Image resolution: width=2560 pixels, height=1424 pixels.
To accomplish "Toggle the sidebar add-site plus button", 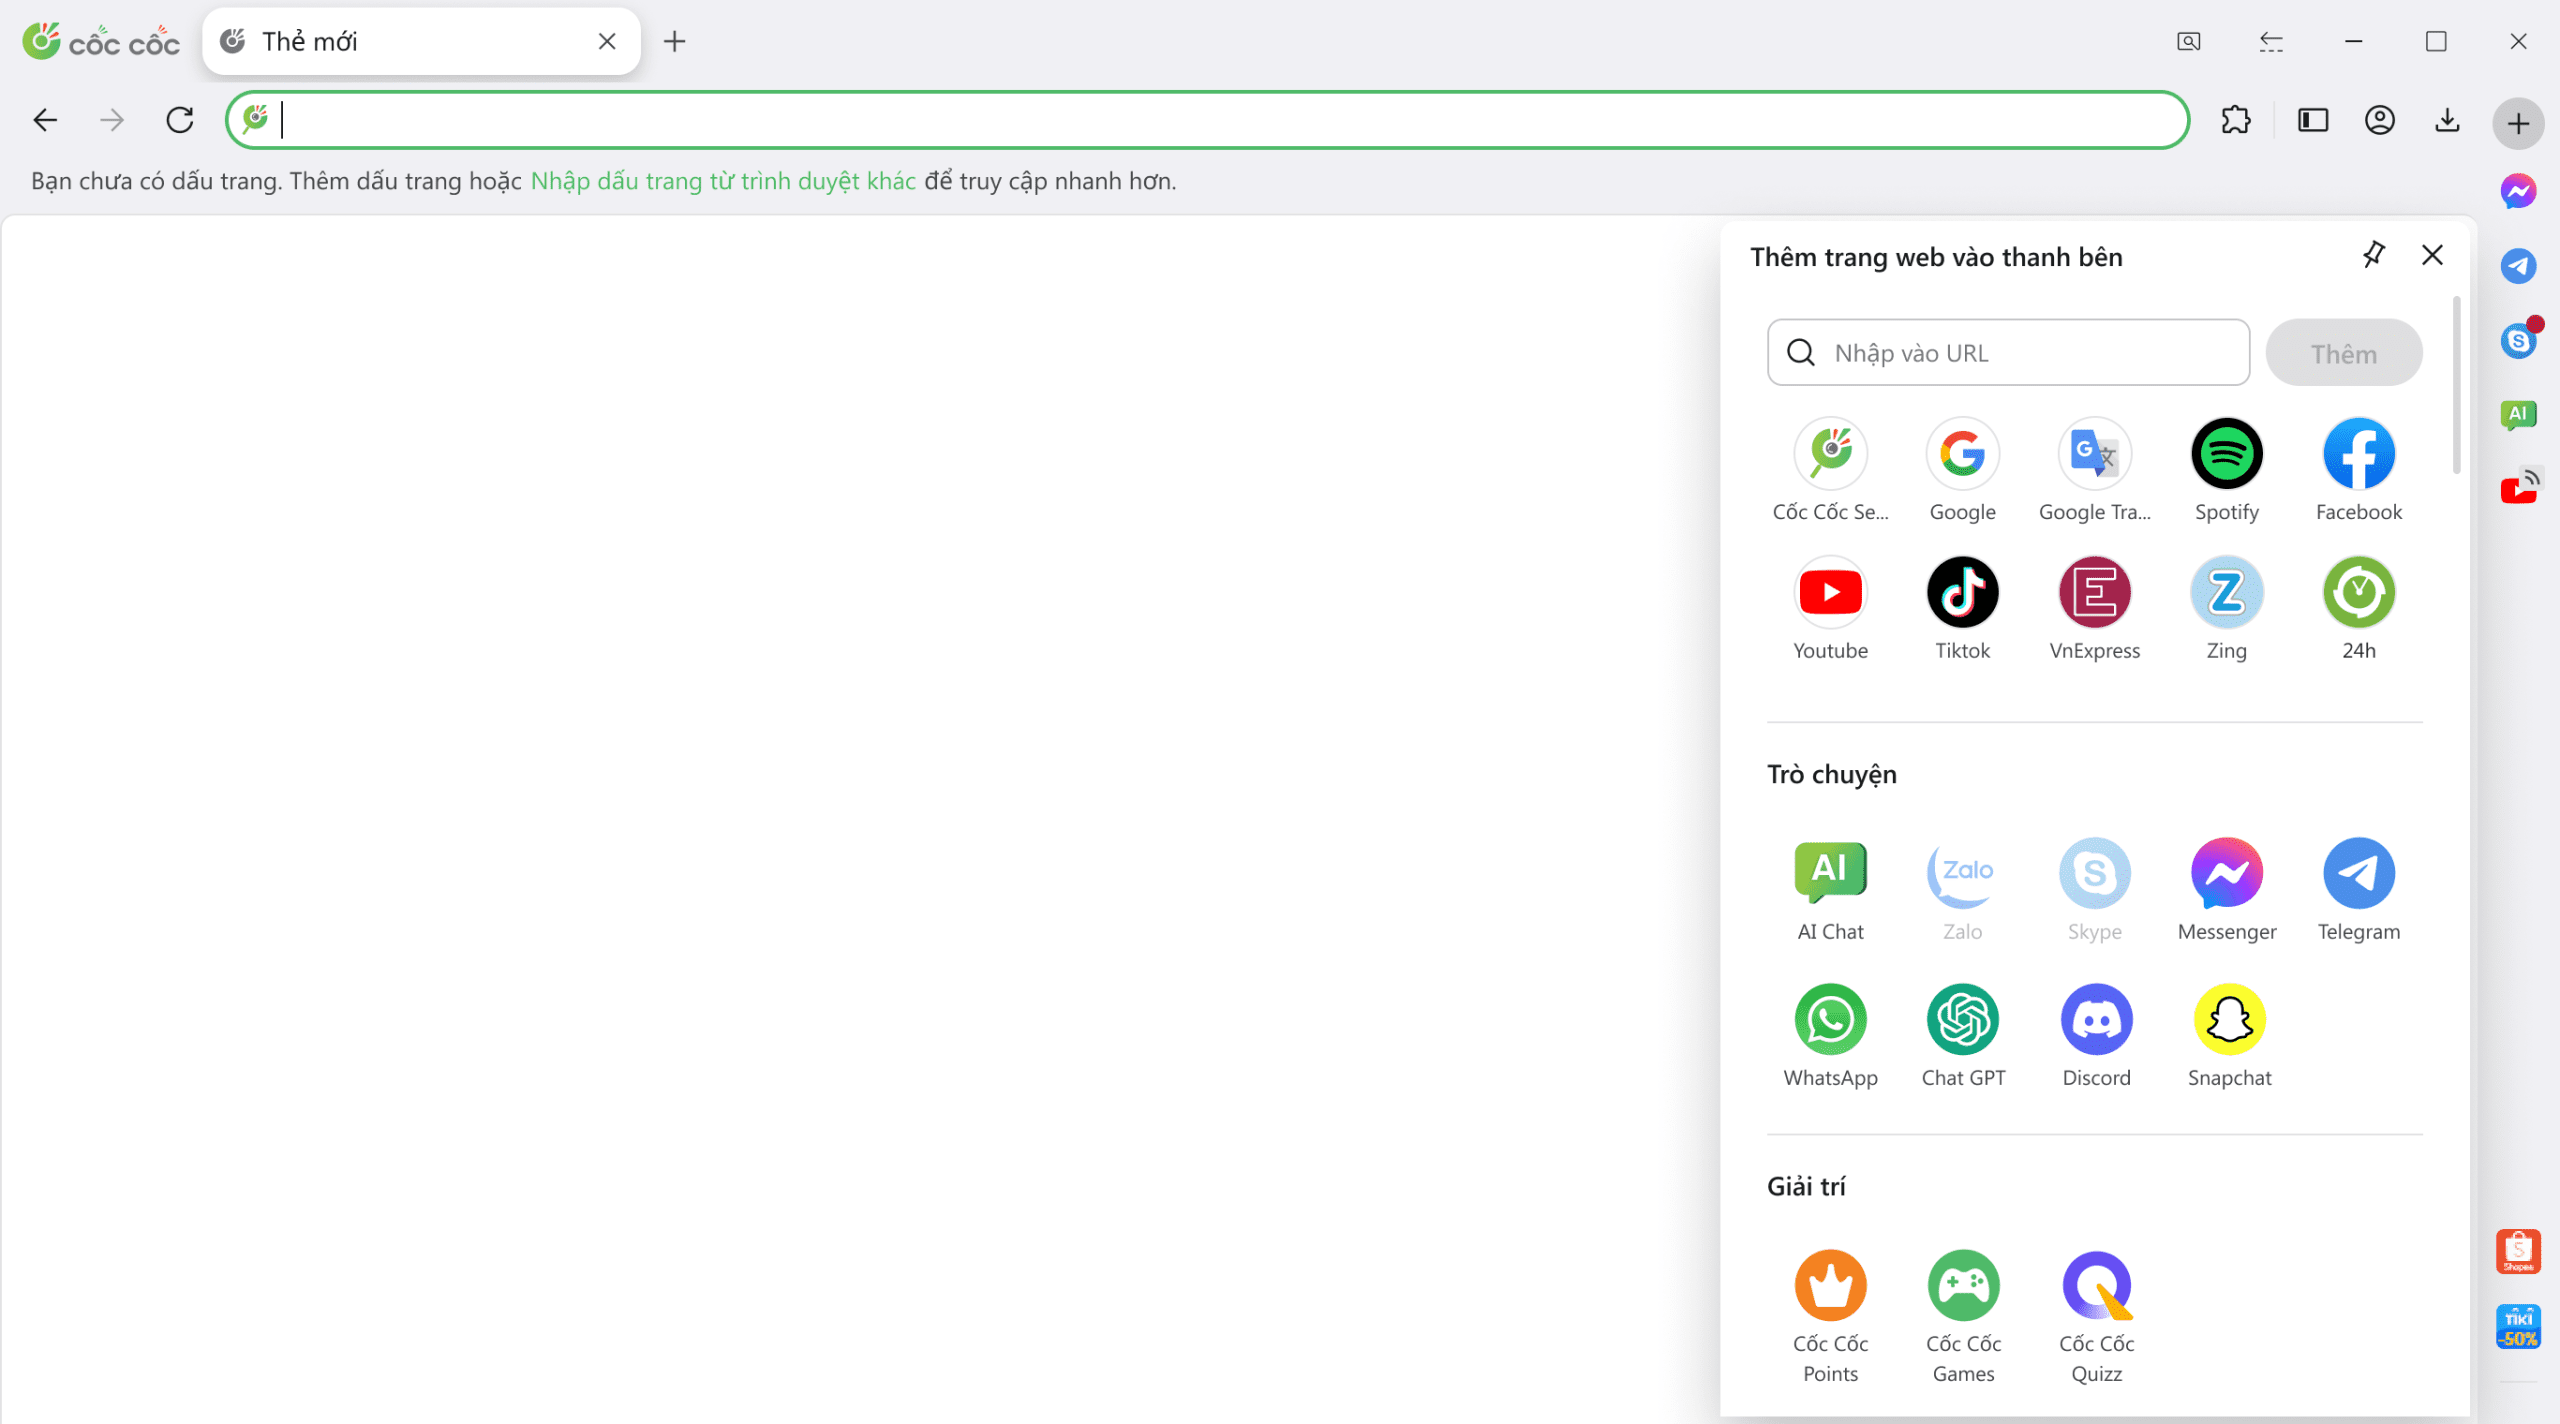I will click(x=2518, y=123).
